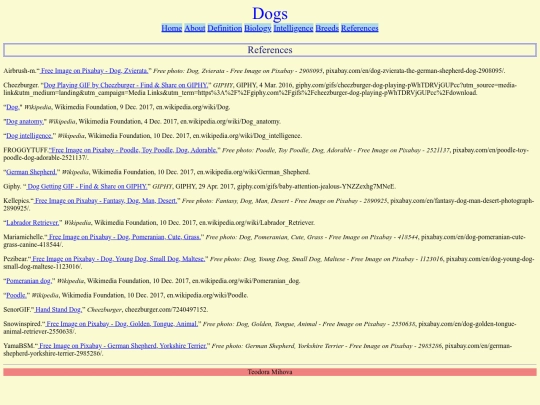Open the "Dog intelligence" link
540x405 pixels.
[29, 136]
